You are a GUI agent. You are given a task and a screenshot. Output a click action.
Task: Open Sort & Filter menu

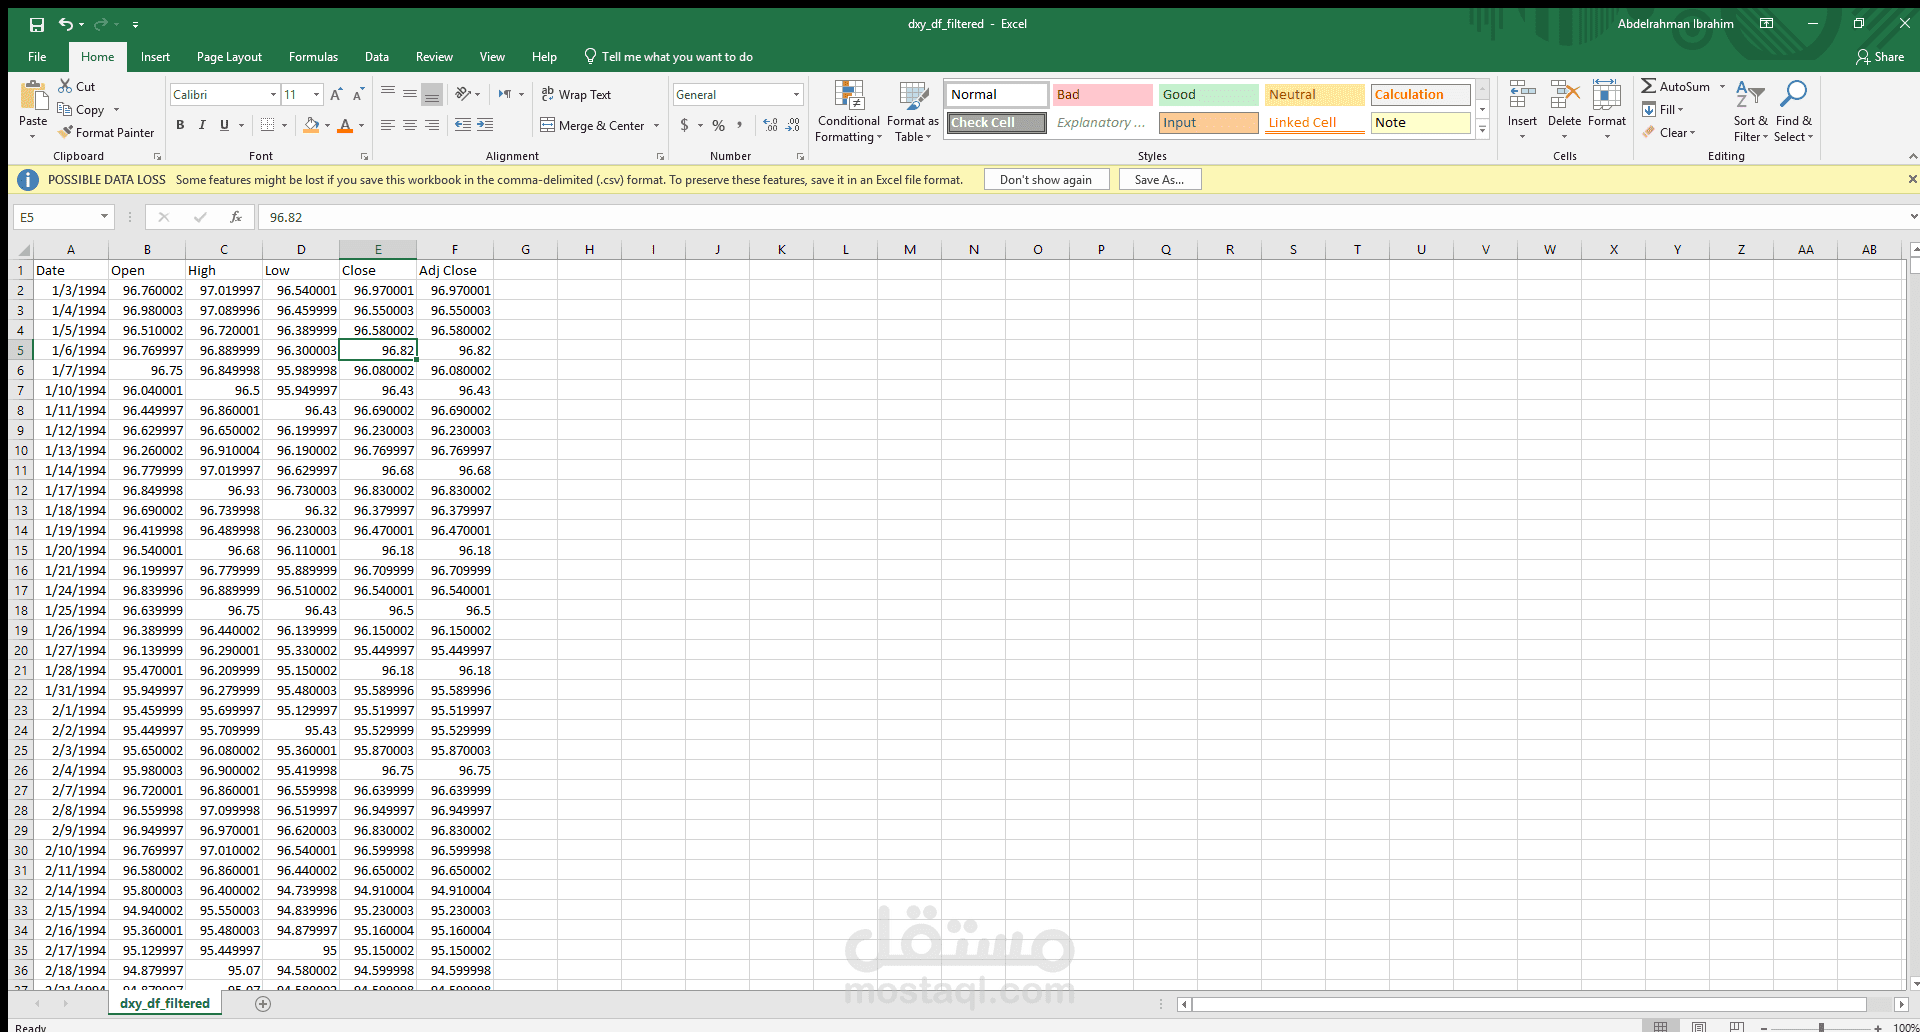click(x=1750, y=111)
